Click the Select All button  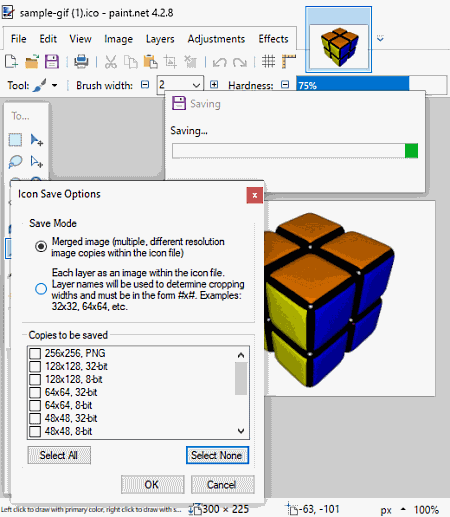pos(59,455)
